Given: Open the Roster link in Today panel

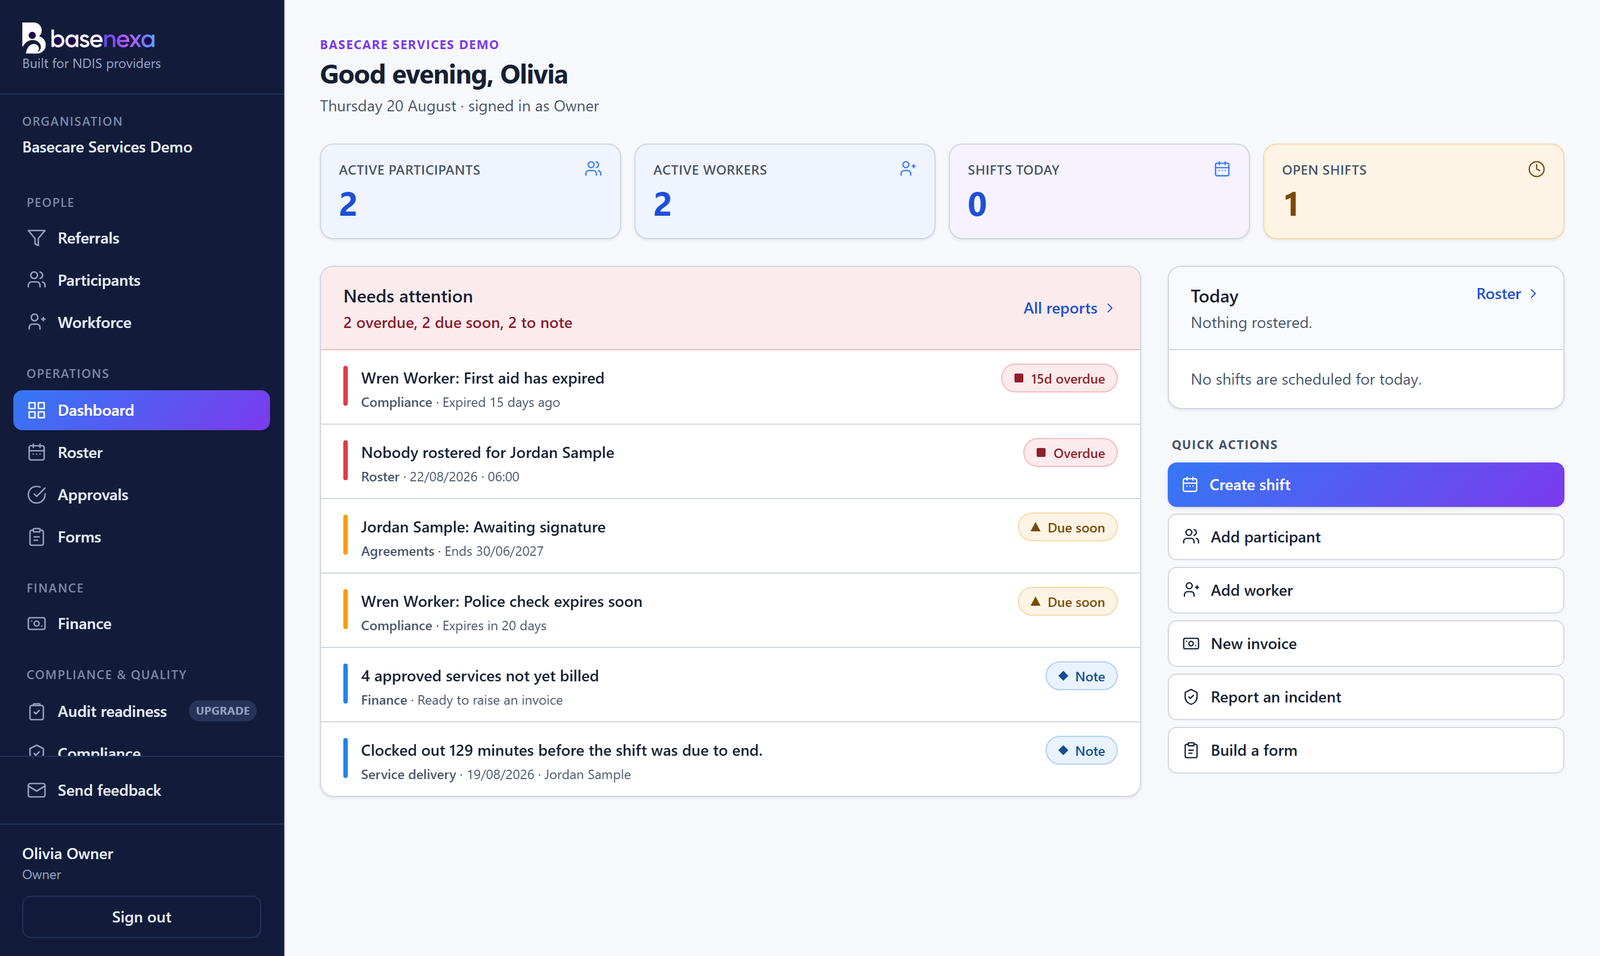Looking at the screenshot, I should click(1507, 294).
